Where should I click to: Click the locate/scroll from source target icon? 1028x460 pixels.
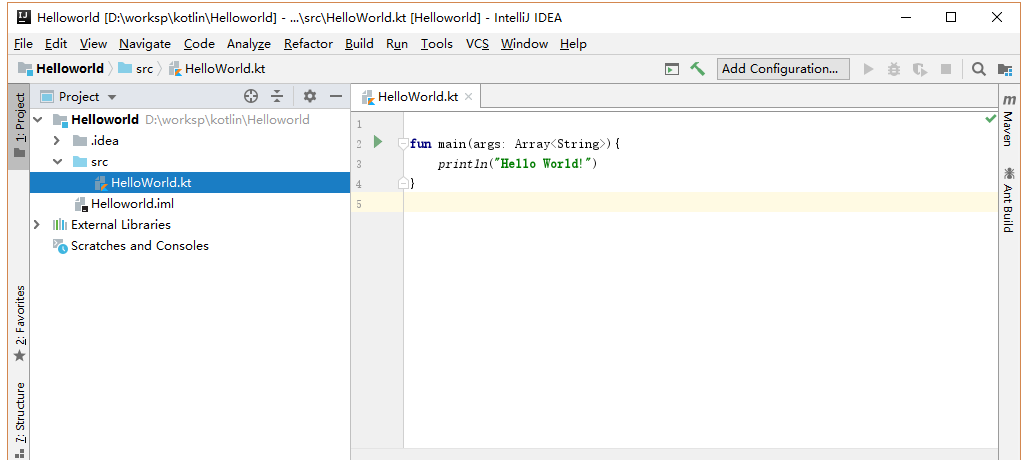(x=251, y=97)
